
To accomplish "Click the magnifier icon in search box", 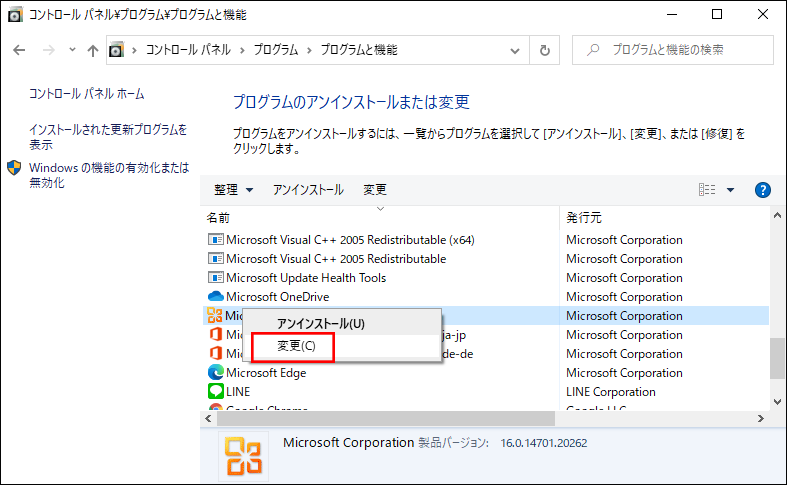I will click(594, 50).
